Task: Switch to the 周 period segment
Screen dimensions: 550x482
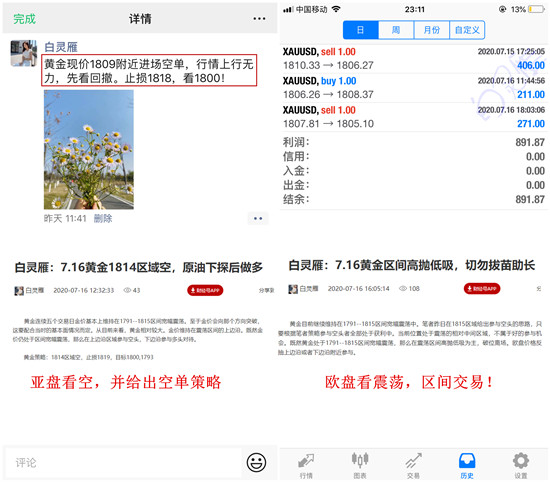Action: click(x=396, y=30)
